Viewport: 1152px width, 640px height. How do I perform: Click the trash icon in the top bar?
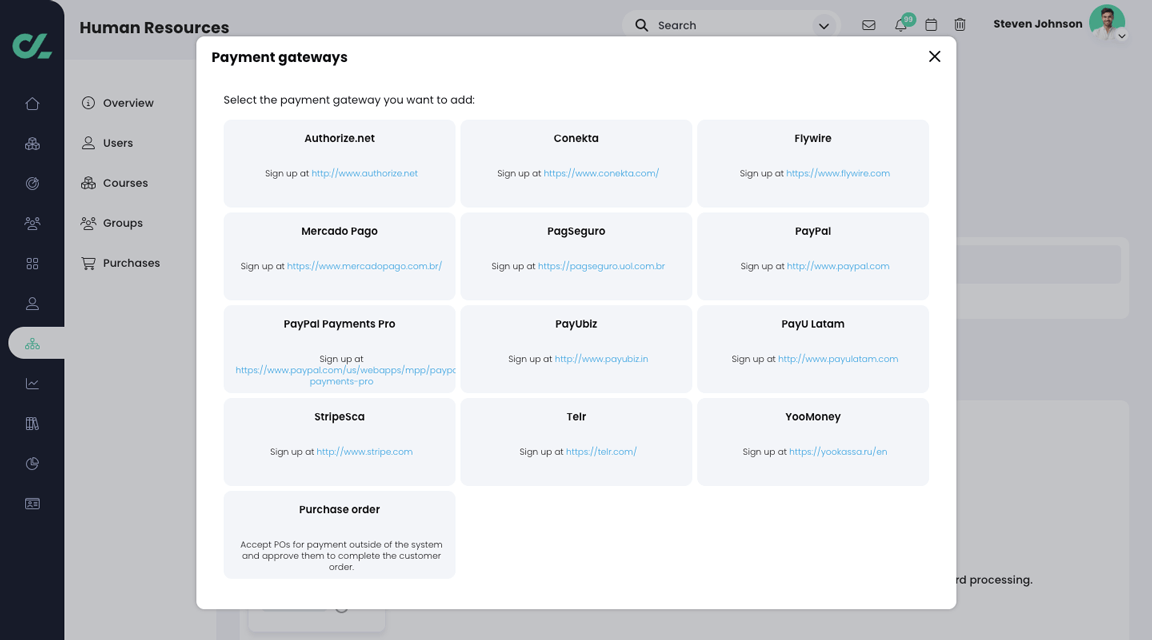point(960,25)
